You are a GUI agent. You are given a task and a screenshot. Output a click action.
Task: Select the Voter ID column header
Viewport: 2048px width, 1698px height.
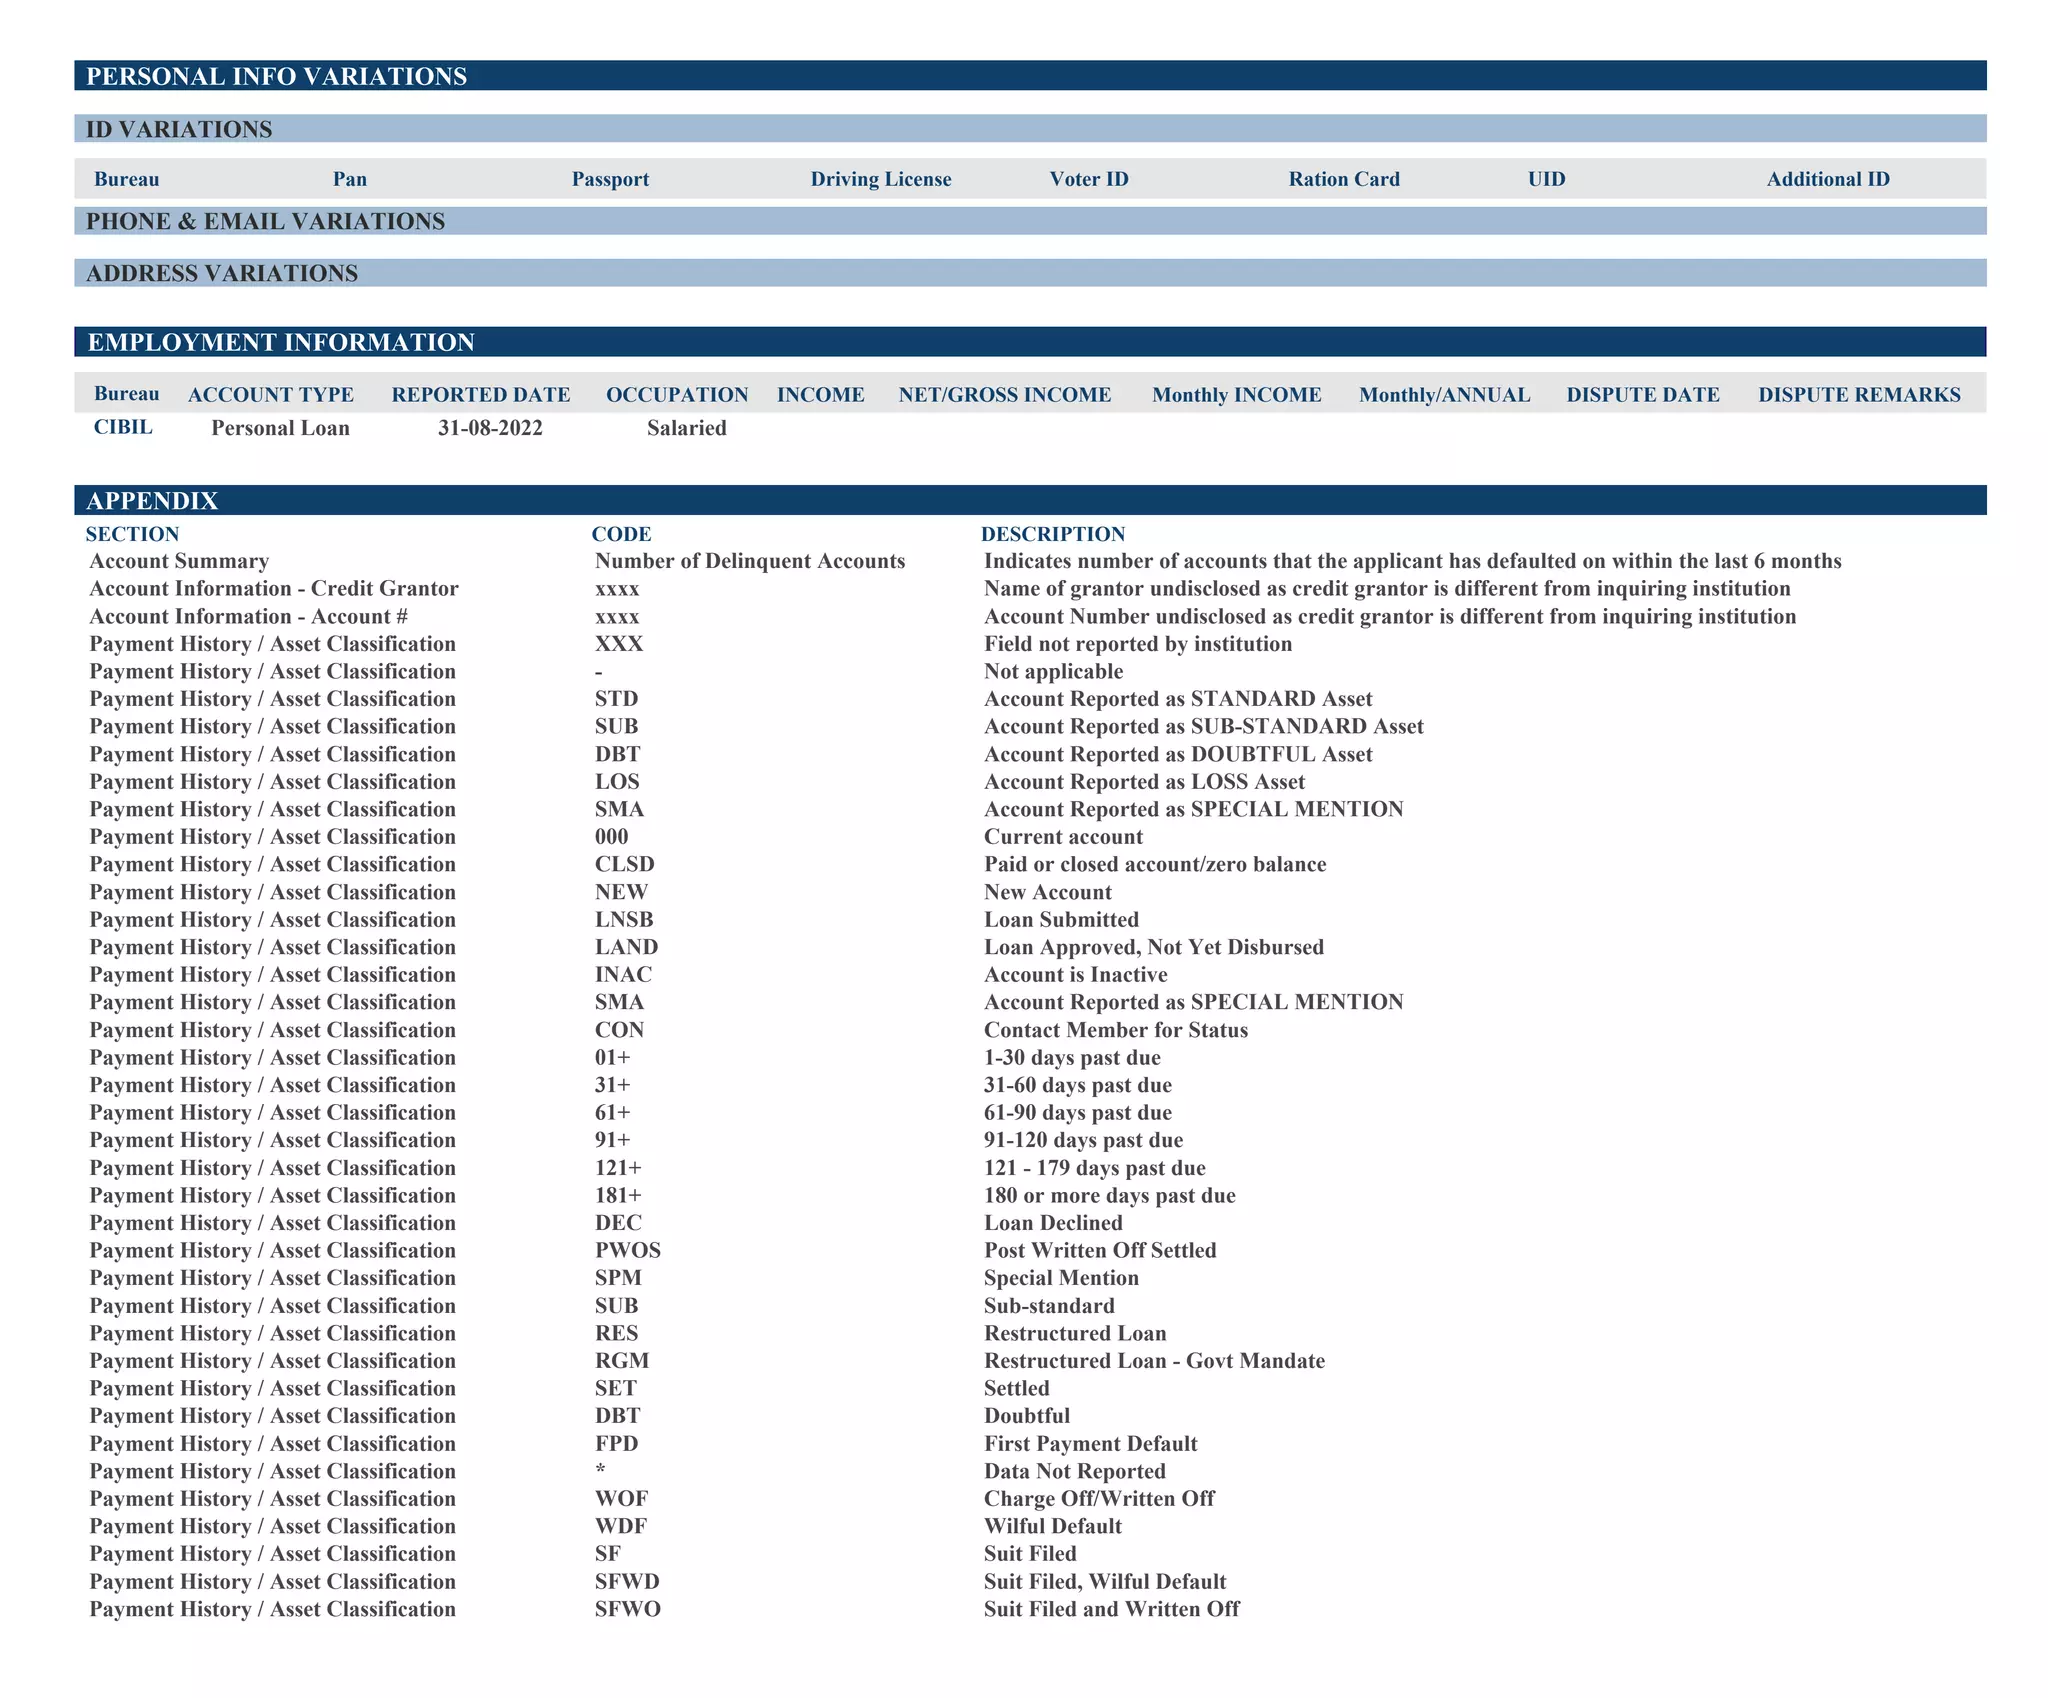click(1089, 179)
